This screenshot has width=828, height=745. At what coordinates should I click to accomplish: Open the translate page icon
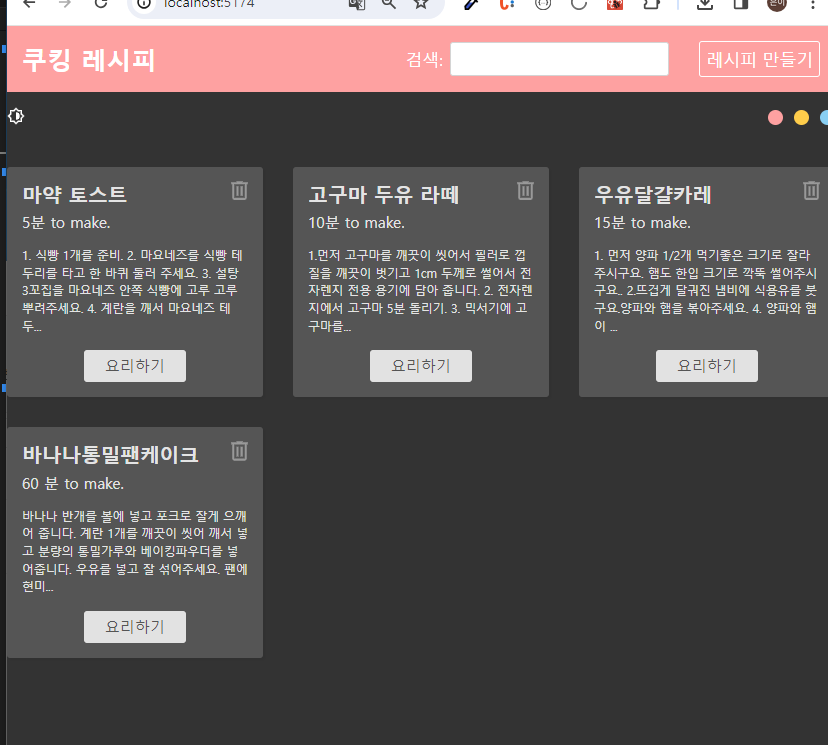tap(357, 4)
